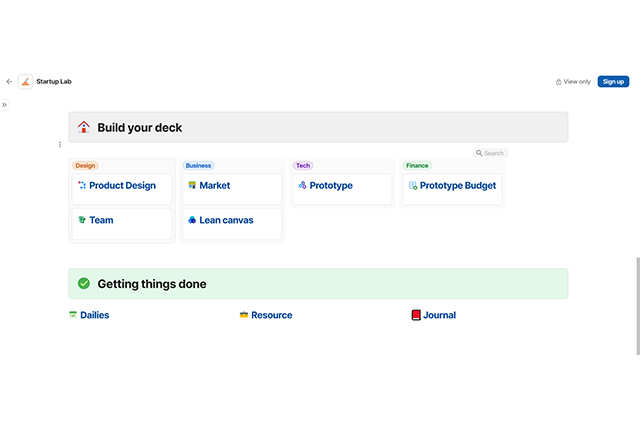The height and width of the screenshot is (426, 640).
Task: Select the Business tag label
Action: tap(198, 166)
